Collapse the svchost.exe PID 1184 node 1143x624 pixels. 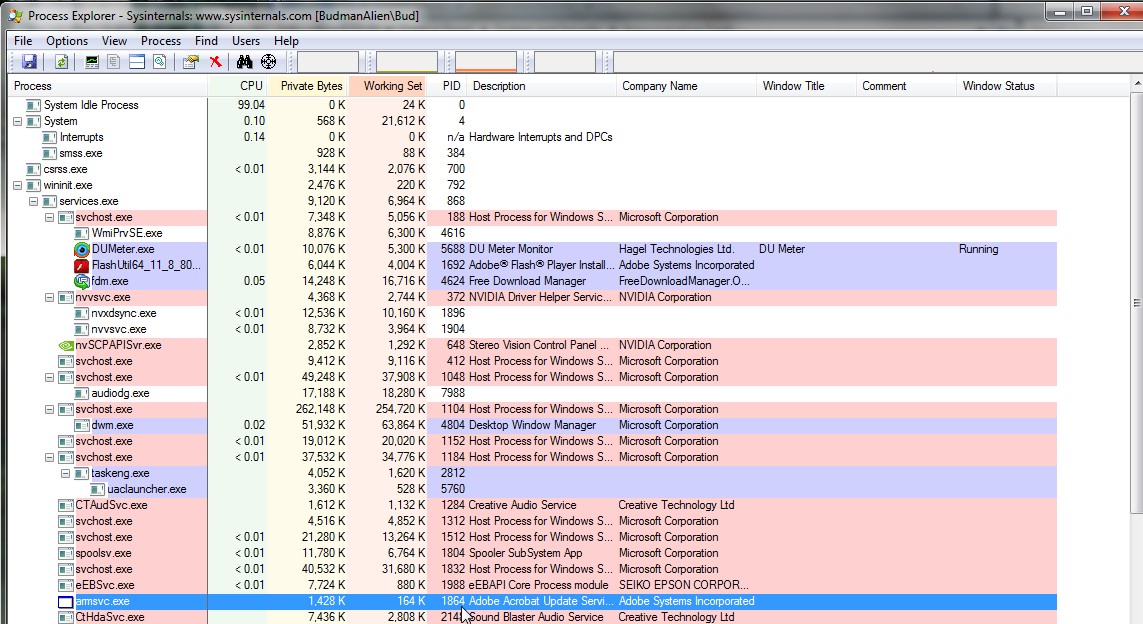tap(50, 459)
